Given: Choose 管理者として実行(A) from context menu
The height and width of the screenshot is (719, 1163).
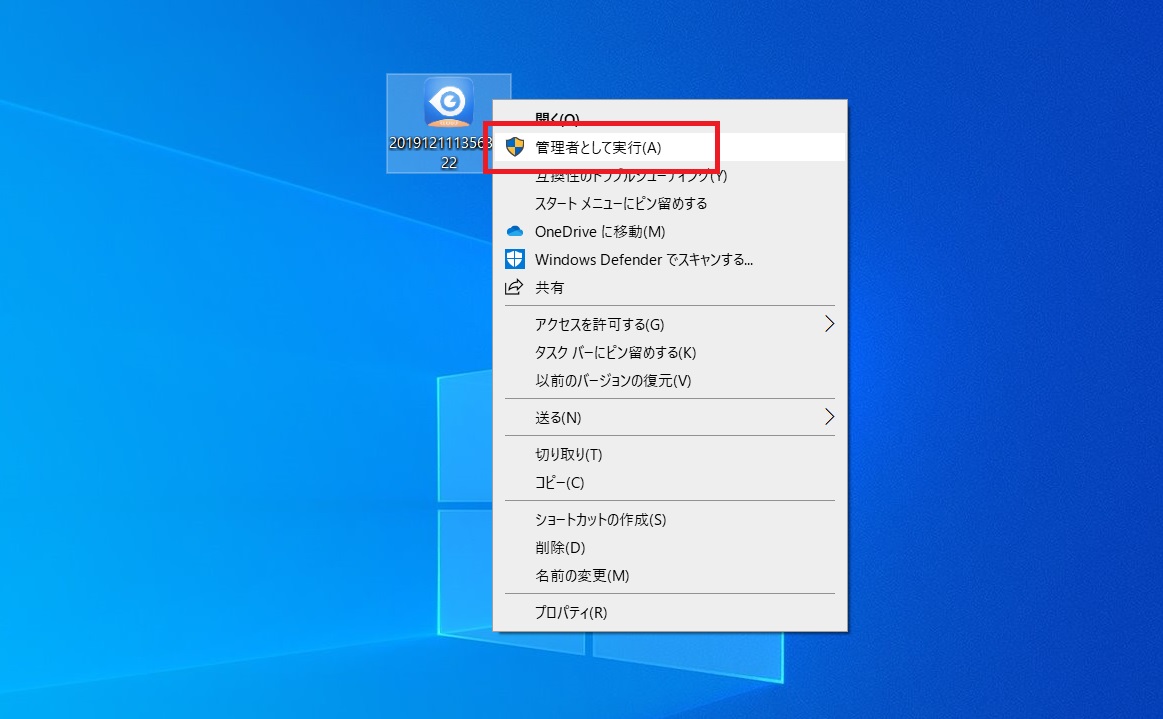Looking at the screenshot, I should [x=669, y=147].
